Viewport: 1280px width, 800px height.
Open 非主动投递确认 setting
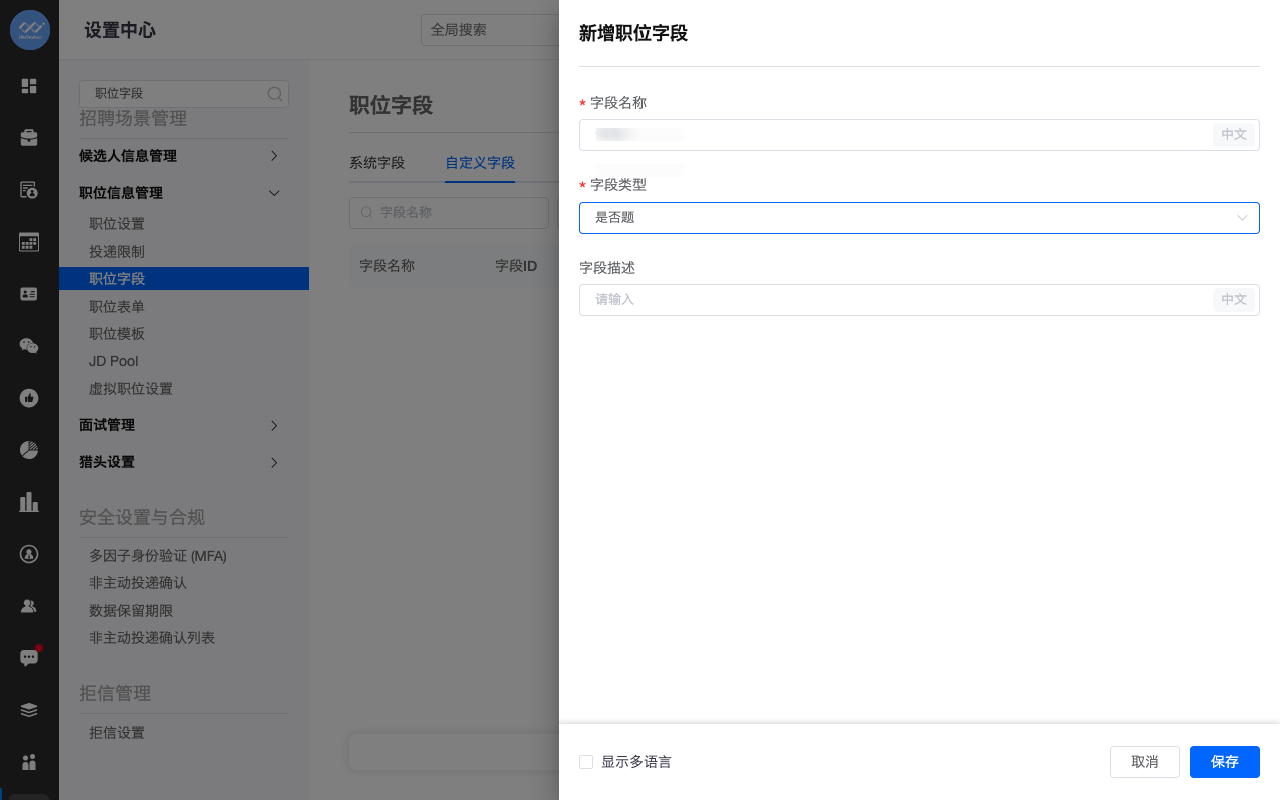[138, 583]
